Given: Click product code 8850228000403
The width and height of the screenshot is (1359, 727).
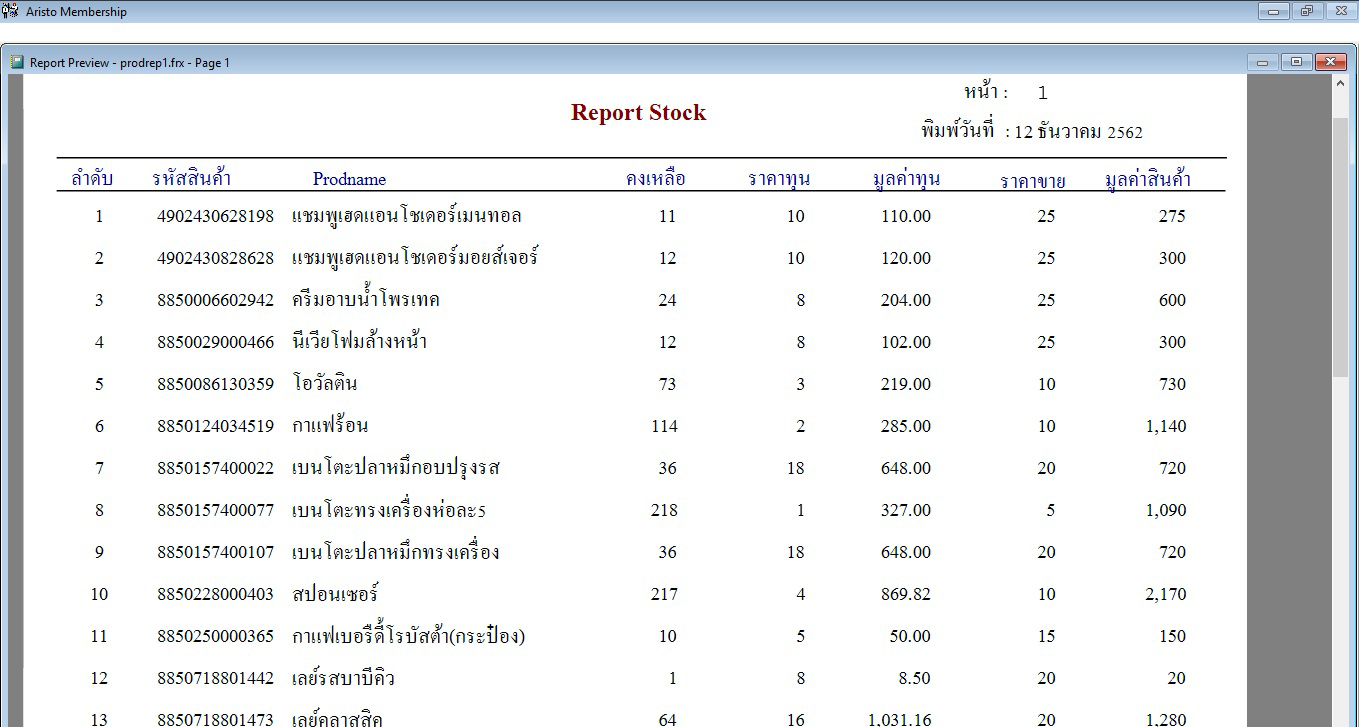Looking at the screenshot, I should point(215,594).
